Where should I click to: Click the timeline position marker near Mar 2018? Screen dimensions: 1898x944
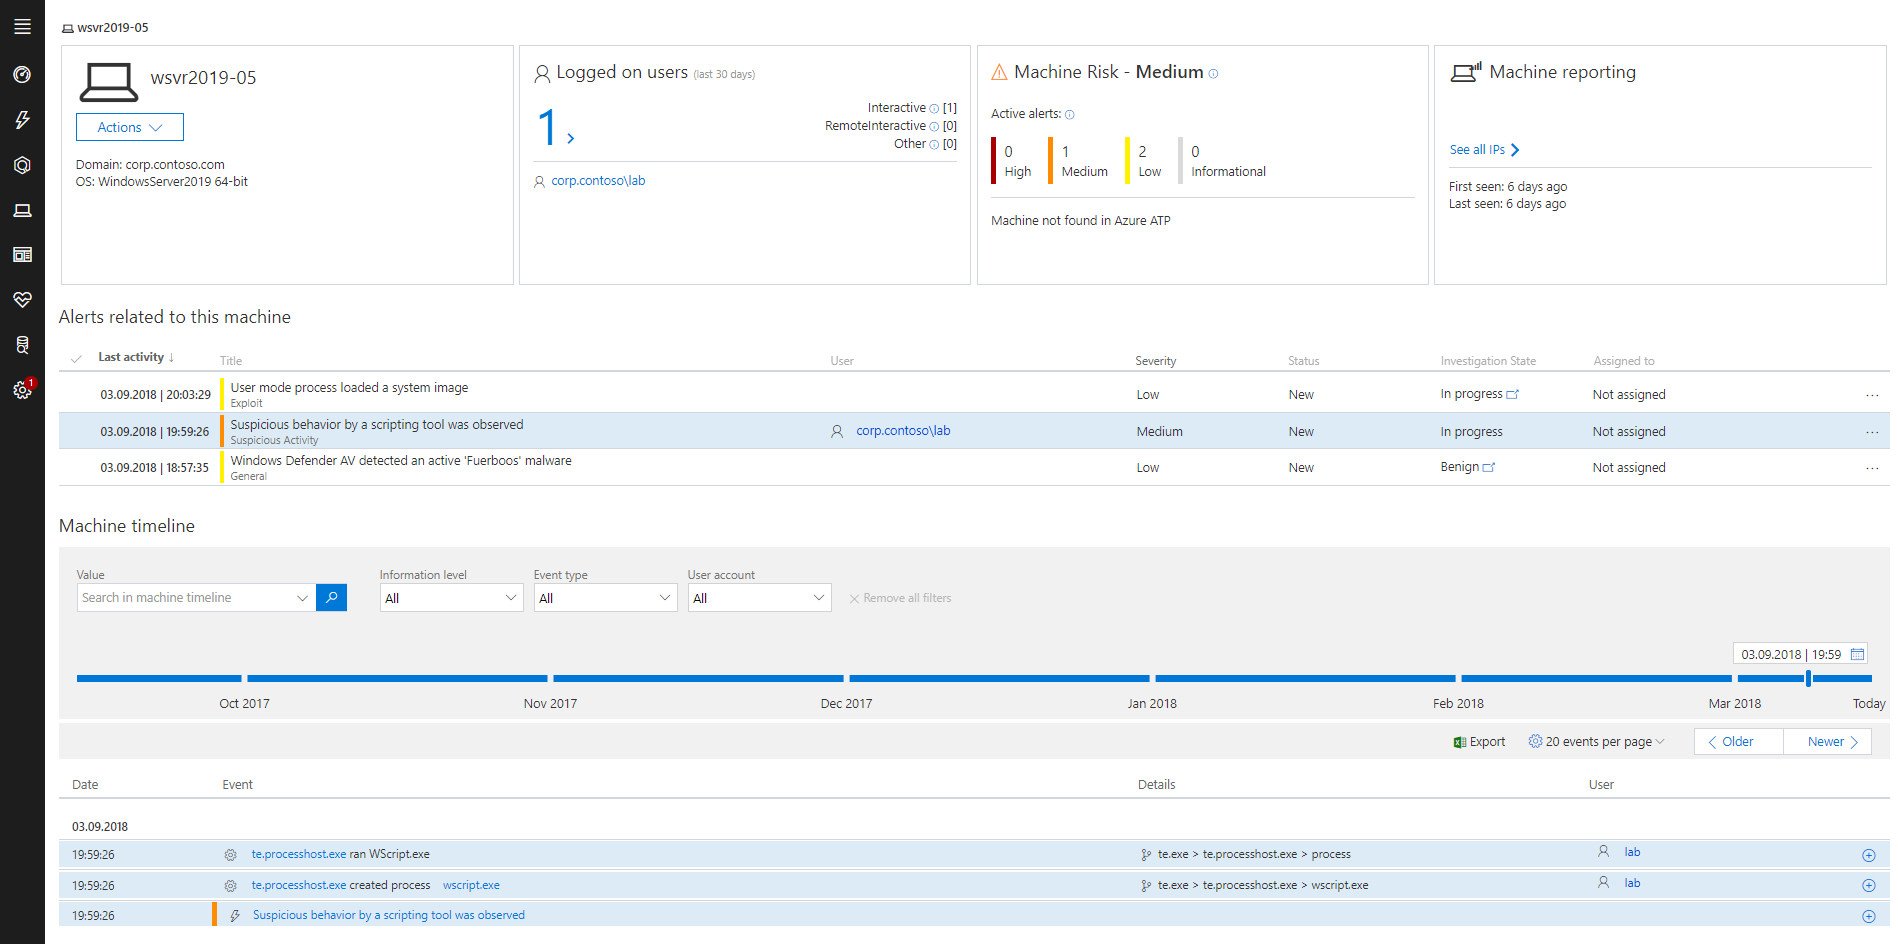[x=1808, y=677]
